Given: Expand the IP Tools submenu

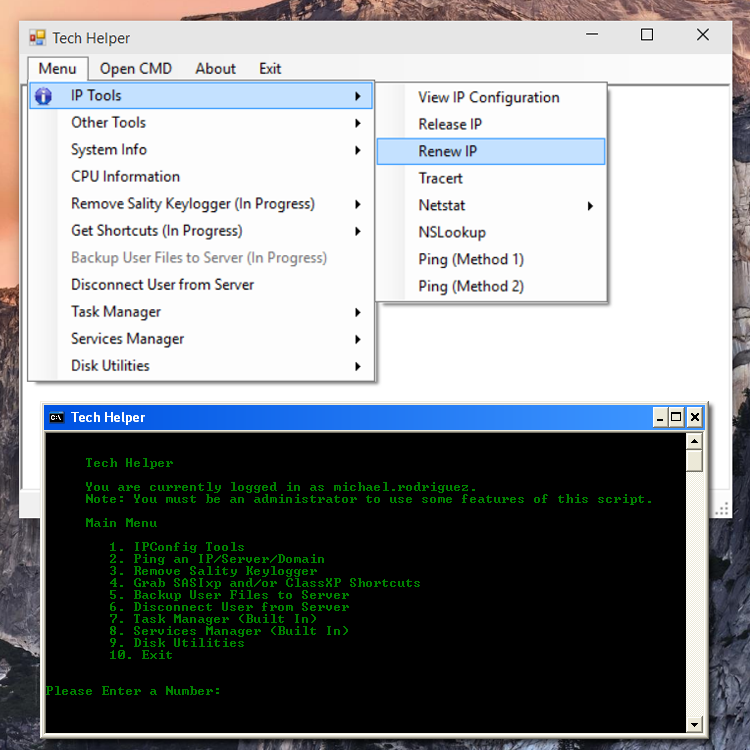Looking at the screenshot, I should pyautogui.click(x=201, y=96).
